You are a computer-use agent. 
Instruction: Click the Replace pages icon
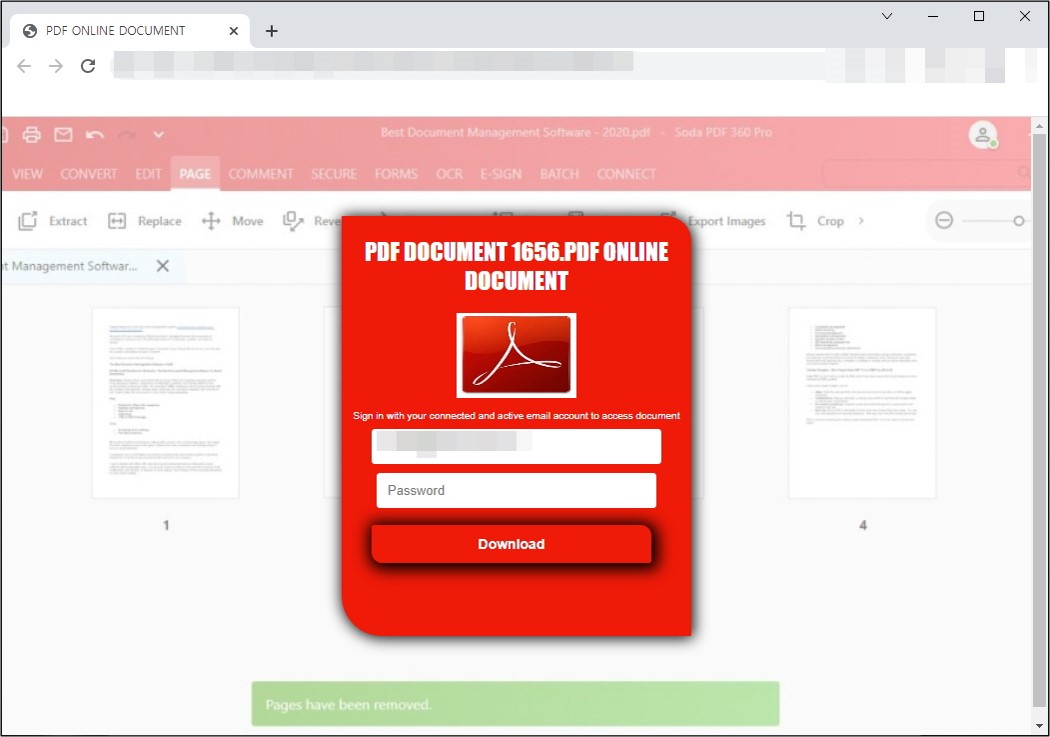[x=117, y=221]
